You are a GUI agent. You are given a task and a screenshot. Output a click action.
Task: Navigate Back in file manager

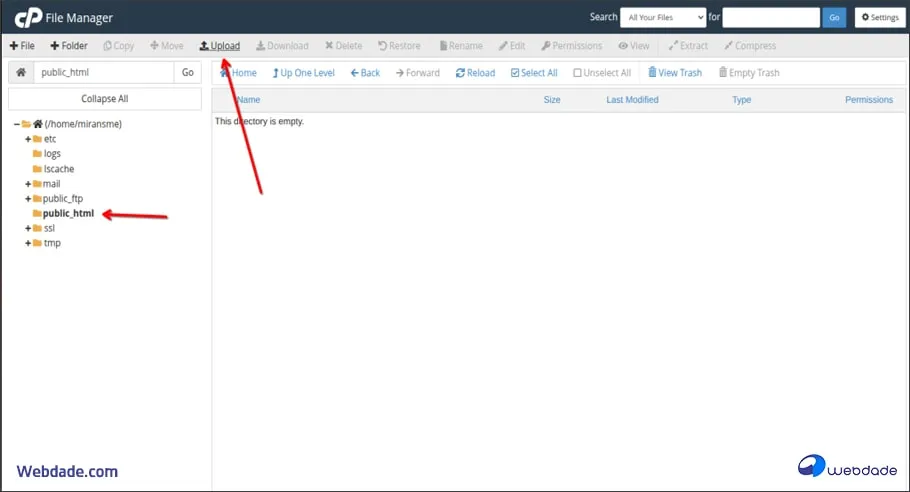click(x=365, y=73)
